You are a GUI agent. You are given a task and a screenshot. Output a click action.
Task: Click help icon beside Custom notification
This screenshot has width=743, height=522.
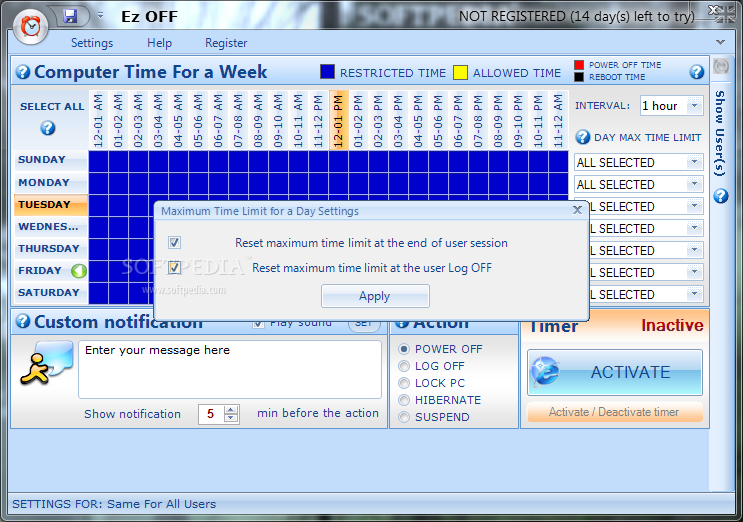(x=23, y=322)
